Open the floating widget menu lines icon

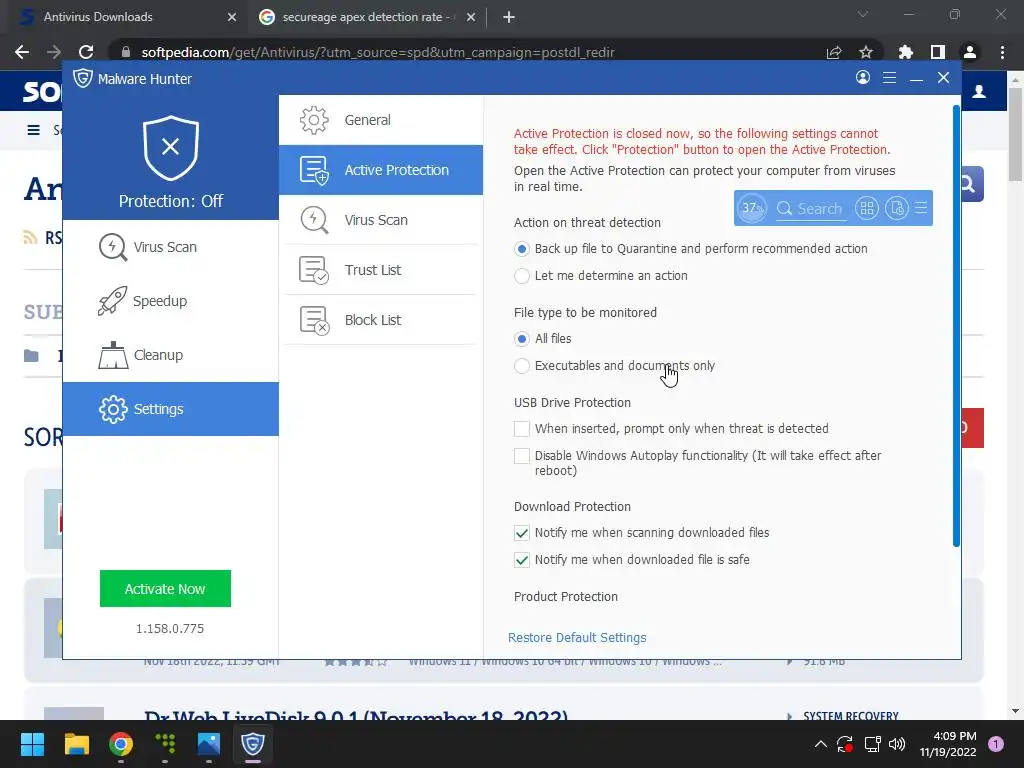coord(921,208)
